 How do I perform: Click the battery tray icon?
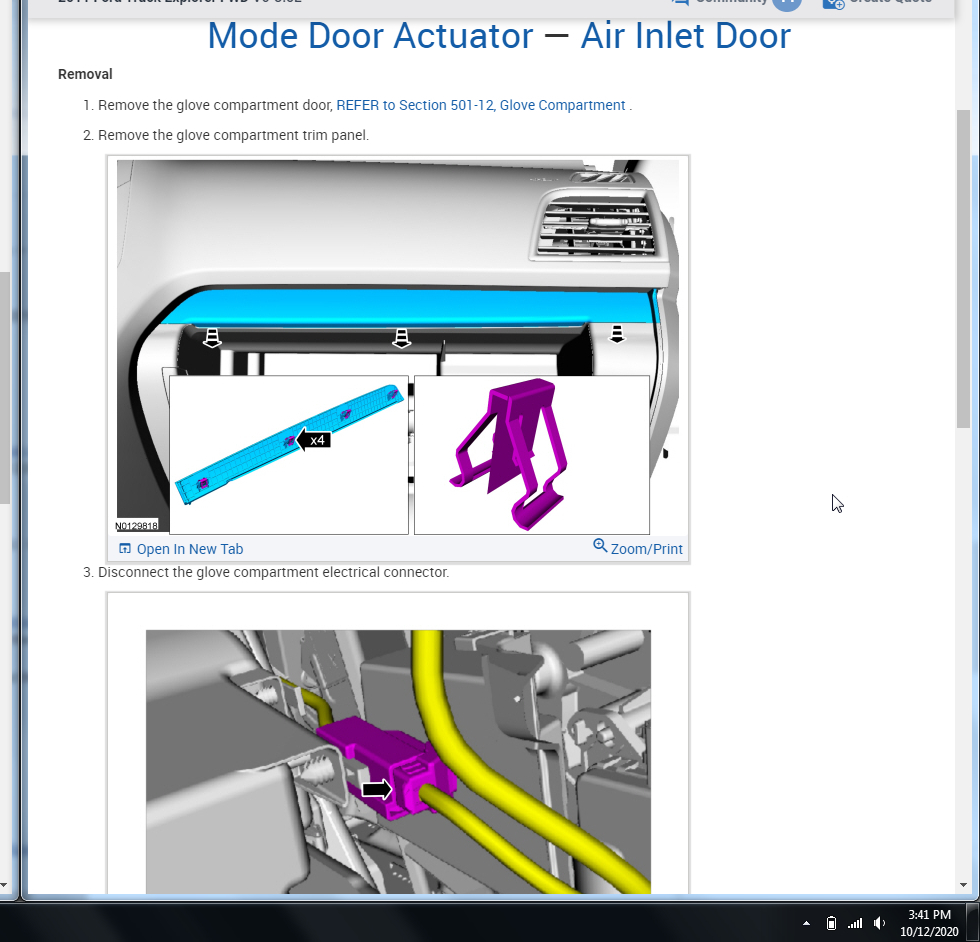tap(831, 923)
